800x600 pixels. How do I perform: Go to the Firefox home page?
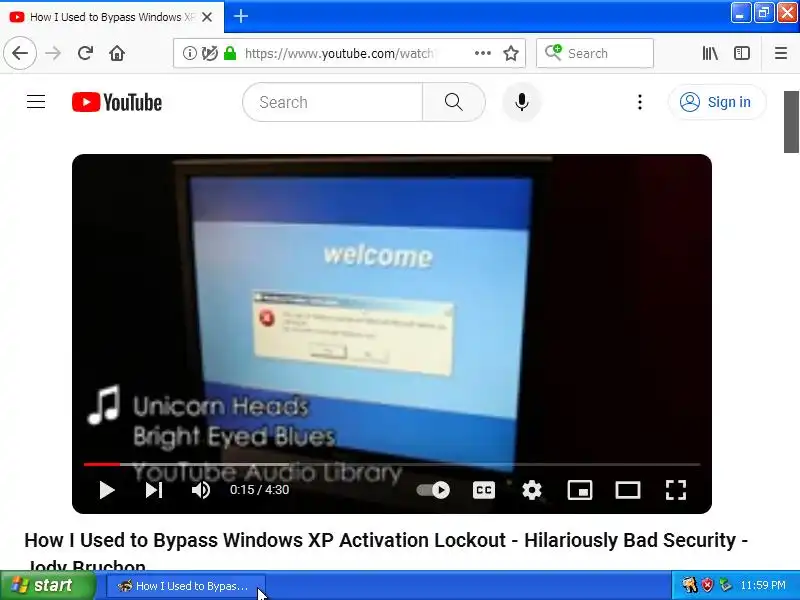[117, 53]
